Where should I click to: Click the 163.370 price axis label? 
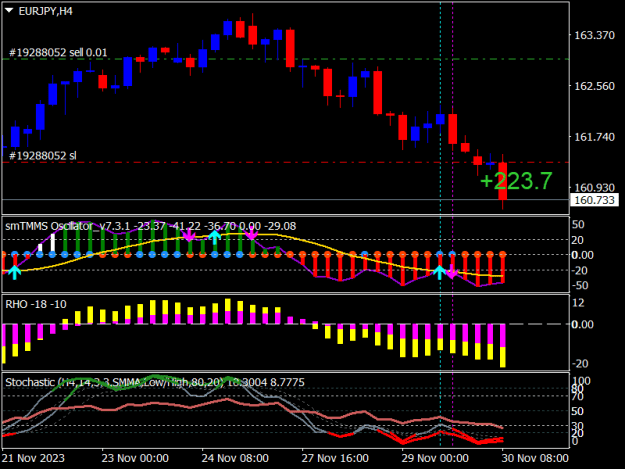point(594,35)
